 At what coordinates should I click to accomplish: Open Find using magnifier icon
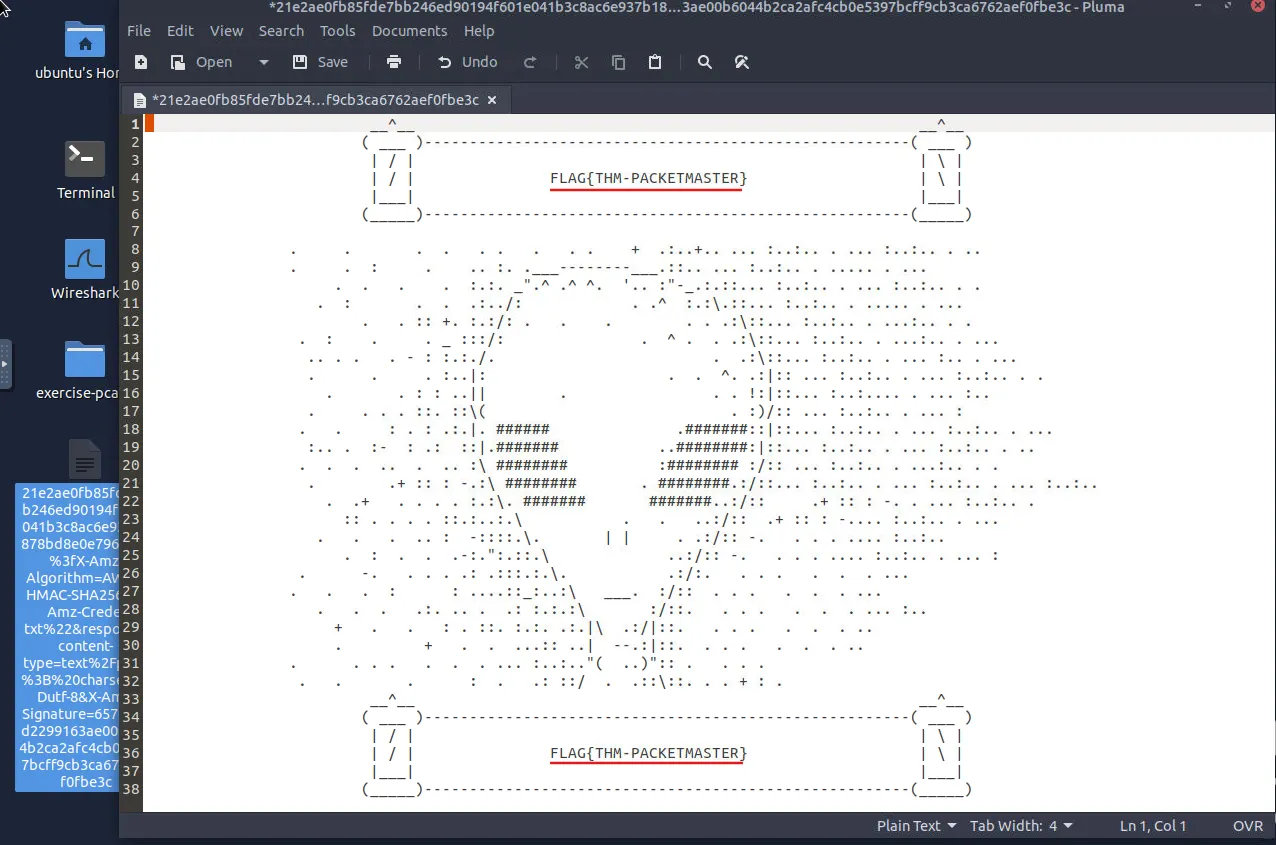(705, 62)
